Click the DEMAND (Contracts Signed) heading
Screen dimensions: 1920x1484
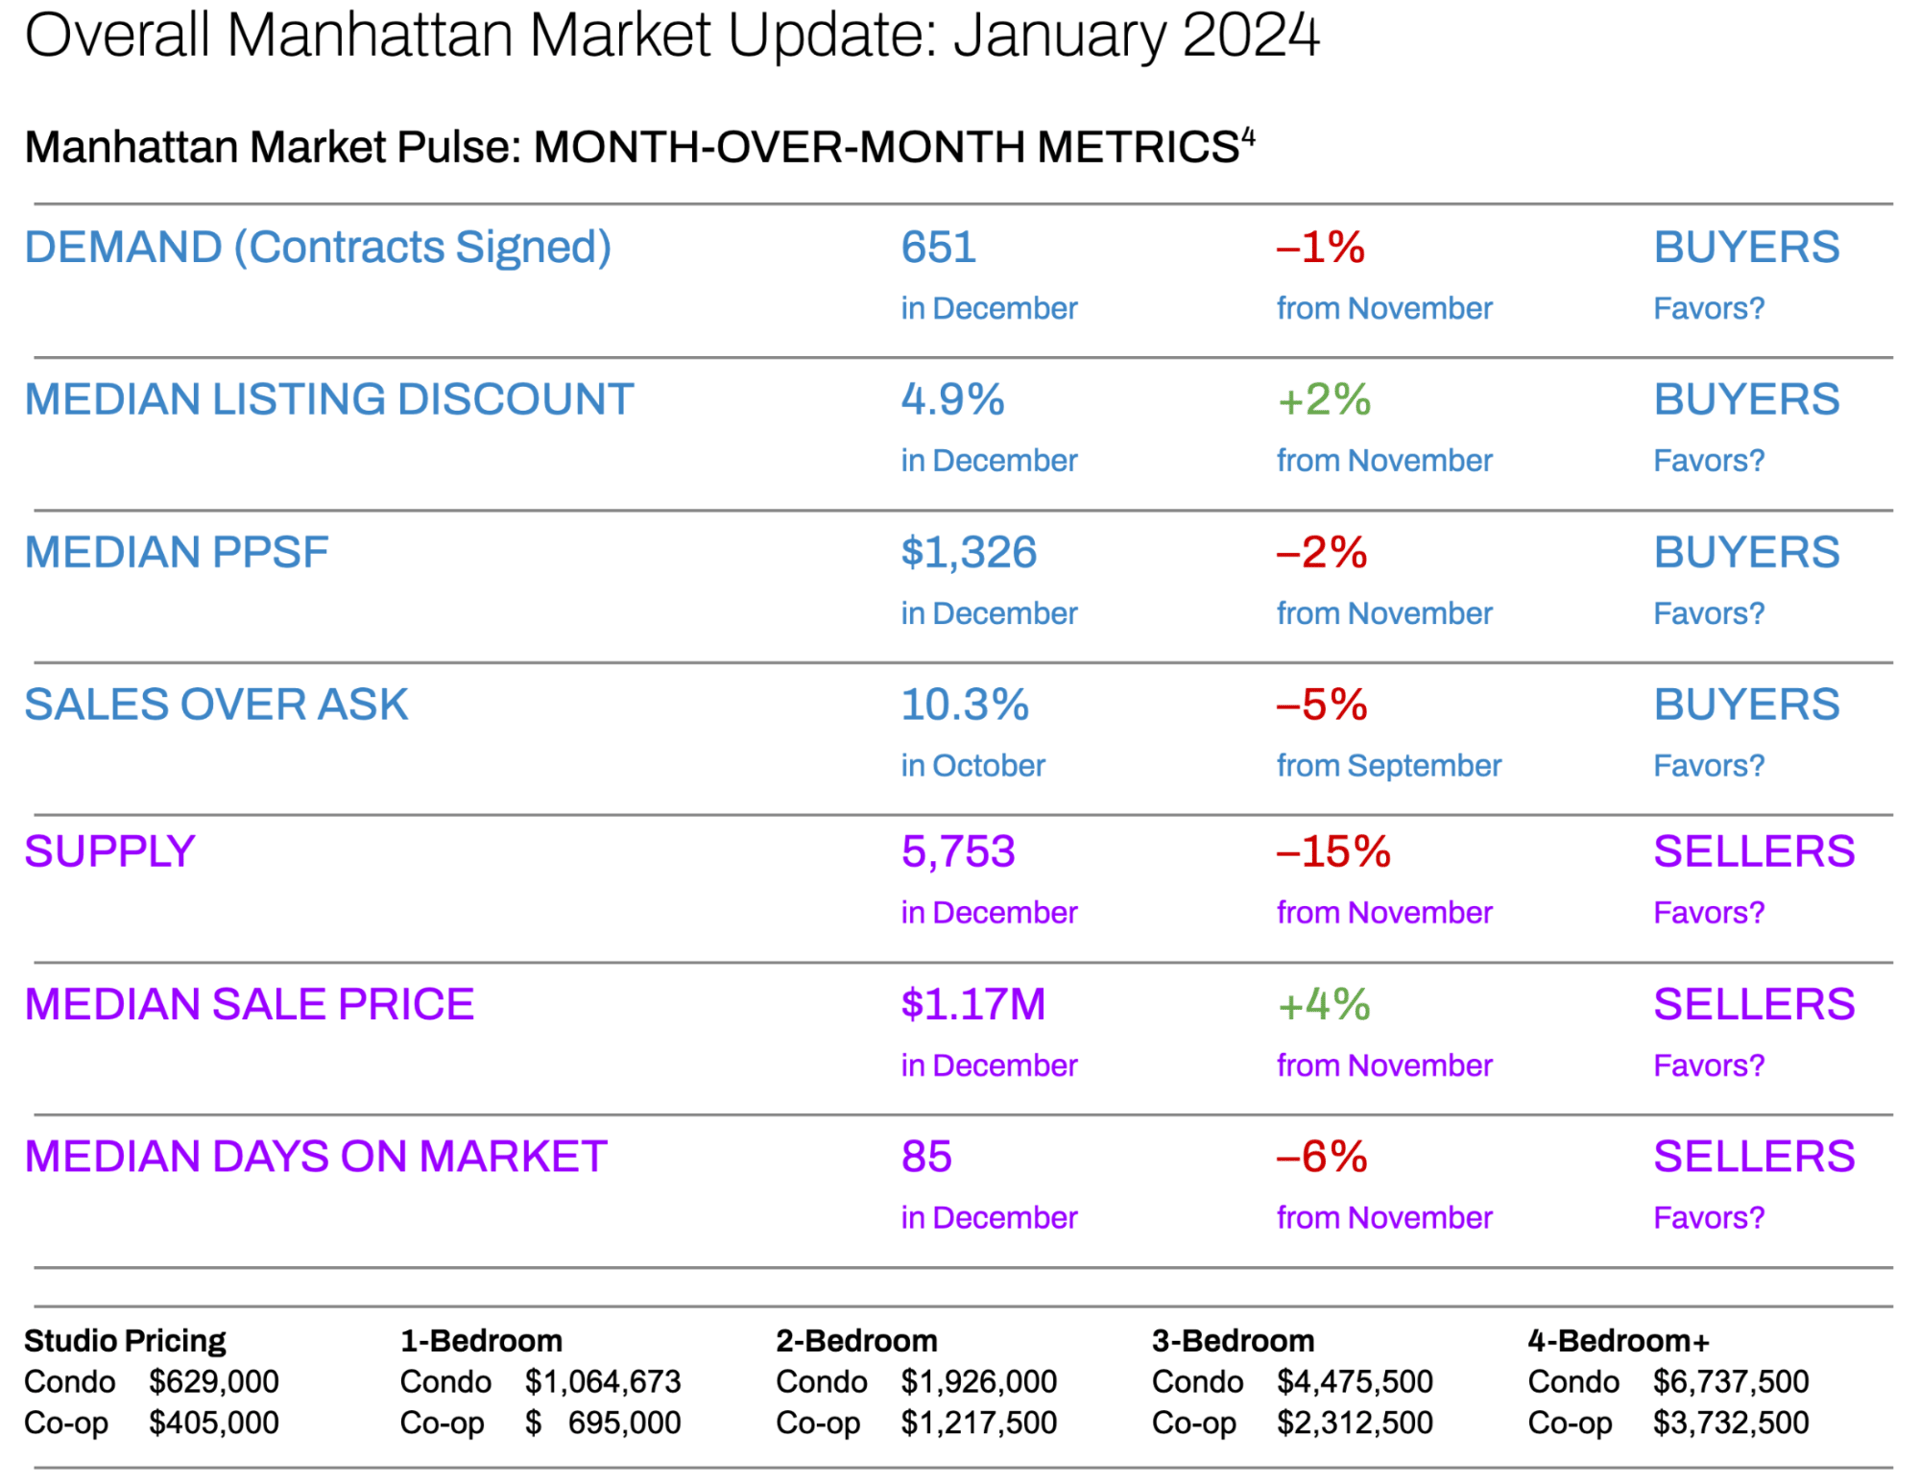click(317, 247)
